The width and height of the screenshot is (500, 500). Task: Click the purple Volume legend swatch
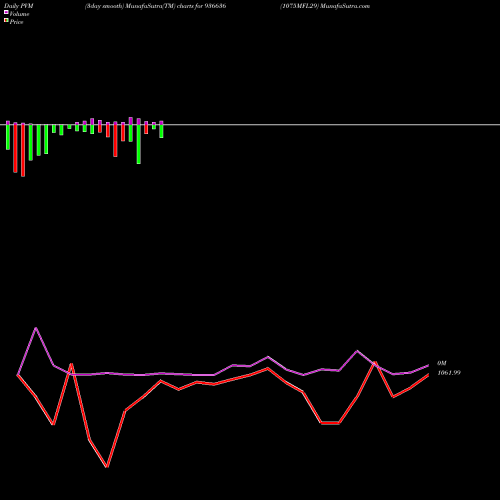6,12
